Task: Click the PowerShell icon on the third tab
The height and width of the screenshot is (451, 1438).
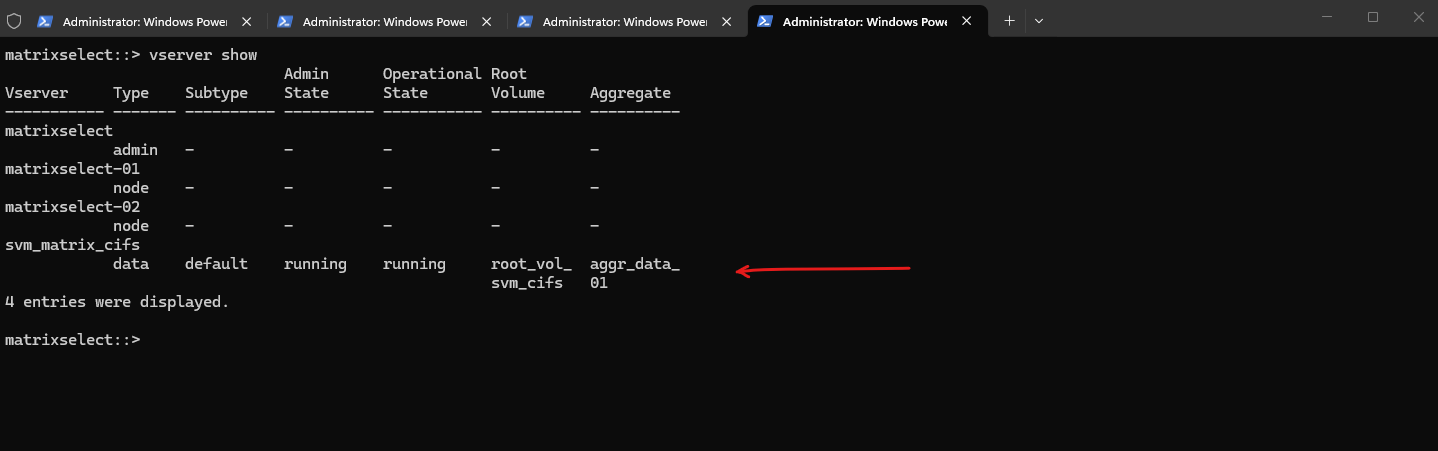Action: click(x=525, y=21)
